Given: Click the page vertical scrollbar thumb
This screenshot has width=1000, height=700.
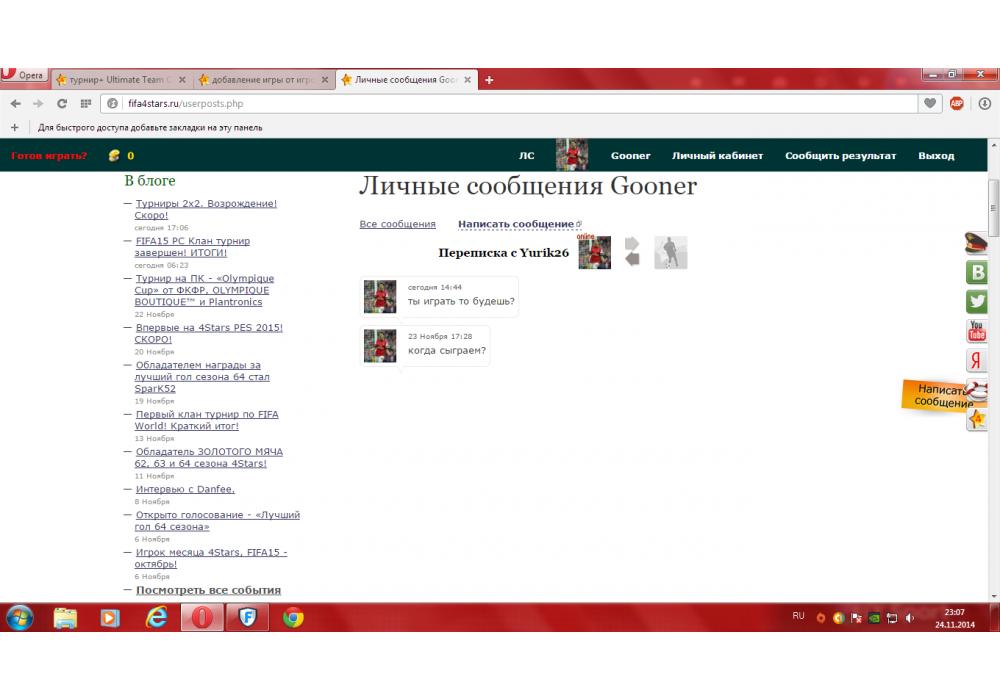Looking at the screenshot, I should pyautogui.click(x=993, y=208).
